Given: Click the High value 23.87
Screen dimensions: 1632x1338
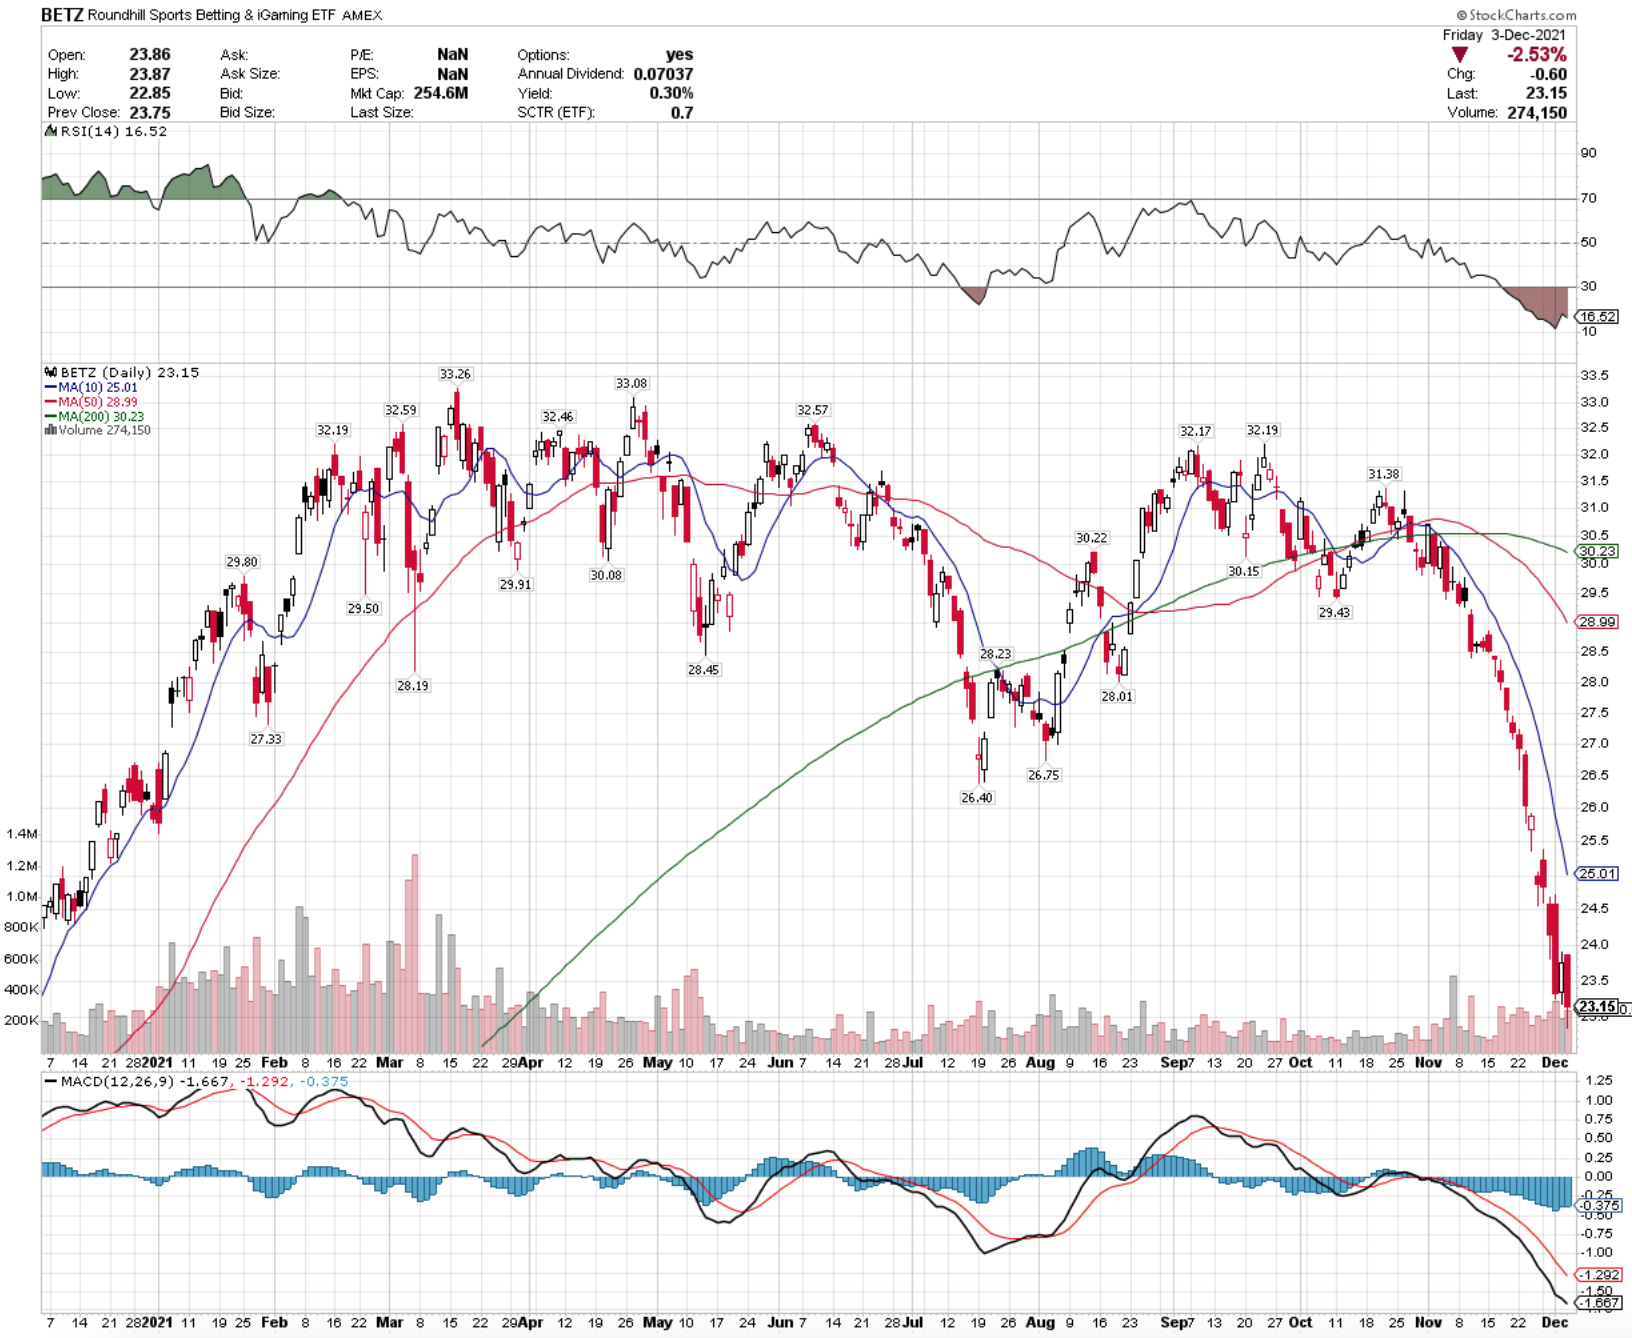Looking at the screenshot, I should (x=150, y=74).
